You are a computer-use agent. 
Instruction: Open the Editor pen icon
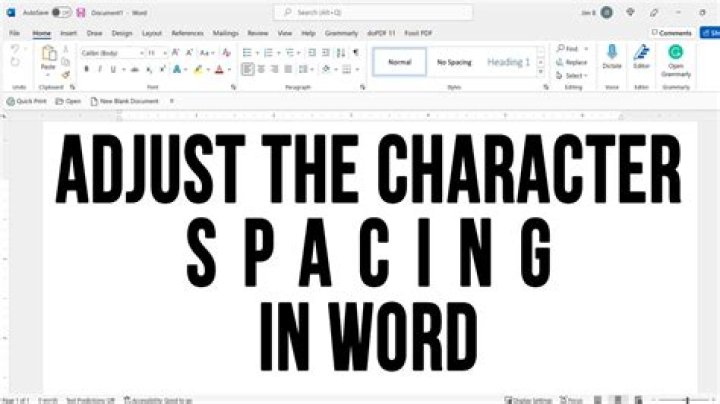(x=641, y=52)
